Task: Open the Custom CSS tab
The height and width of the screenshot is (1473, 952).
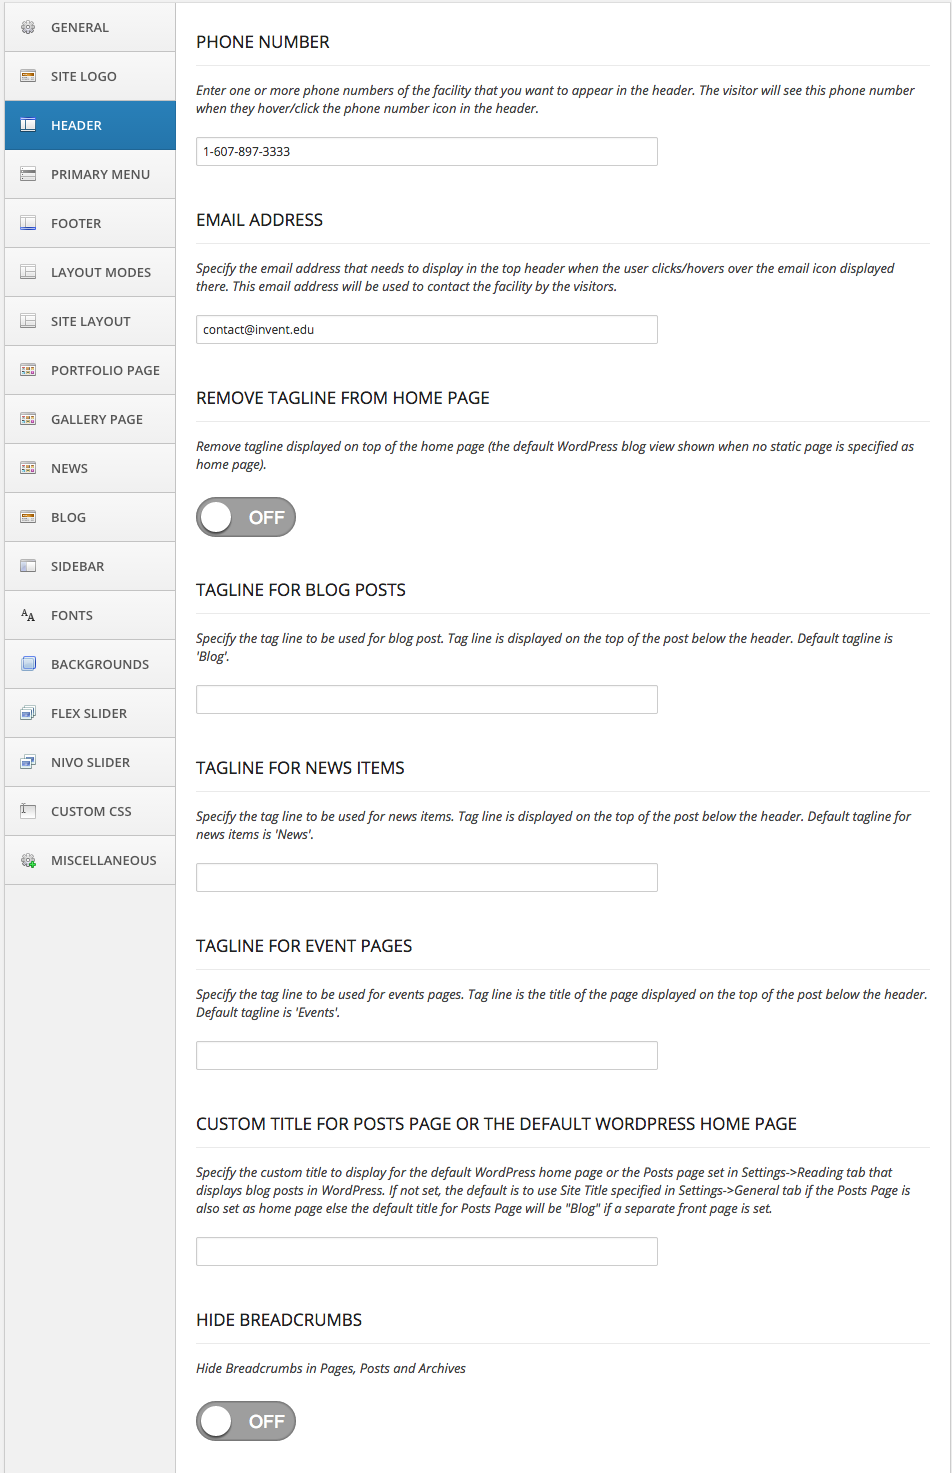Action: click(x=90, y=811)
